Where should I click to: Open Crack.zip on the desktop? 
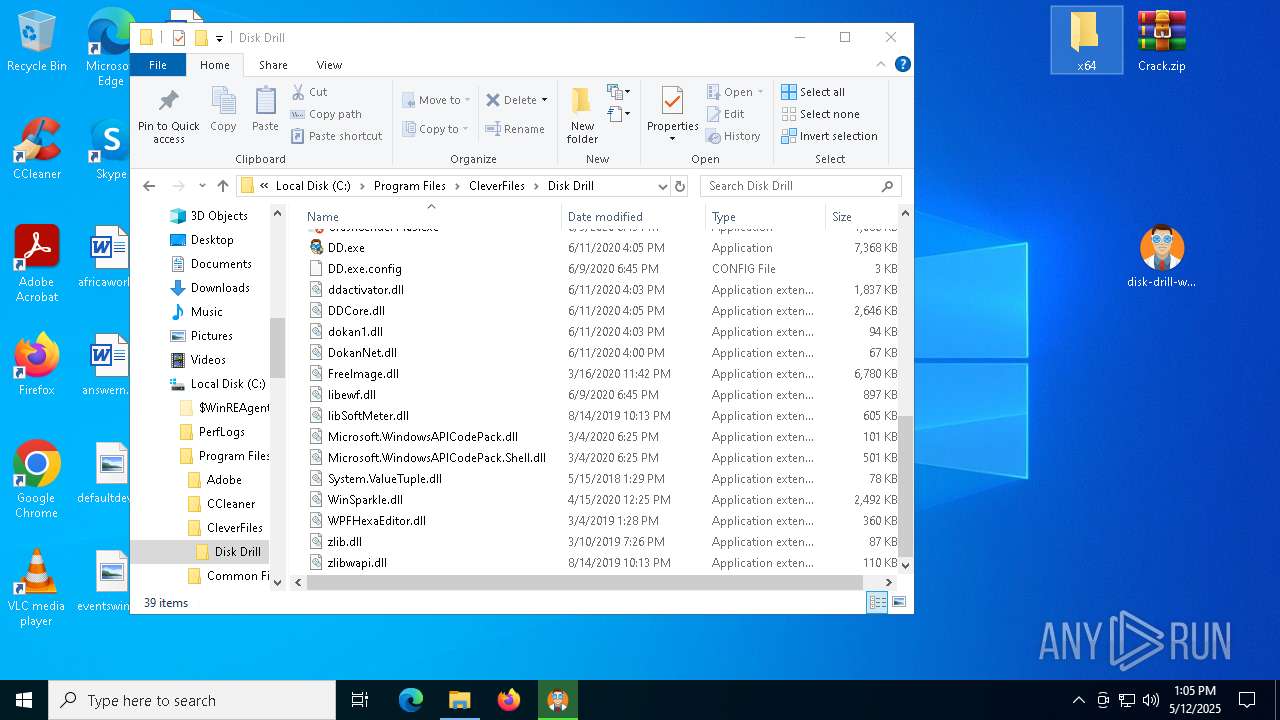1161,41
